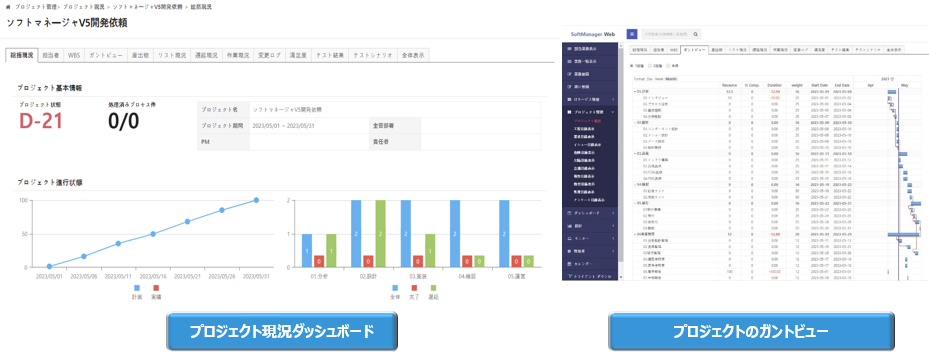Click the ダッシュボード sidebar icon
The height and width of the screenshot is (360, 929).
[569, 213]
